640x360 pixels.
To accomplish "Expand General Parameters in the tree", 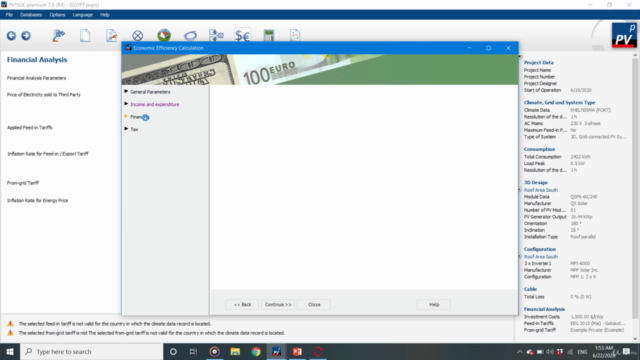I will point(126,91).
